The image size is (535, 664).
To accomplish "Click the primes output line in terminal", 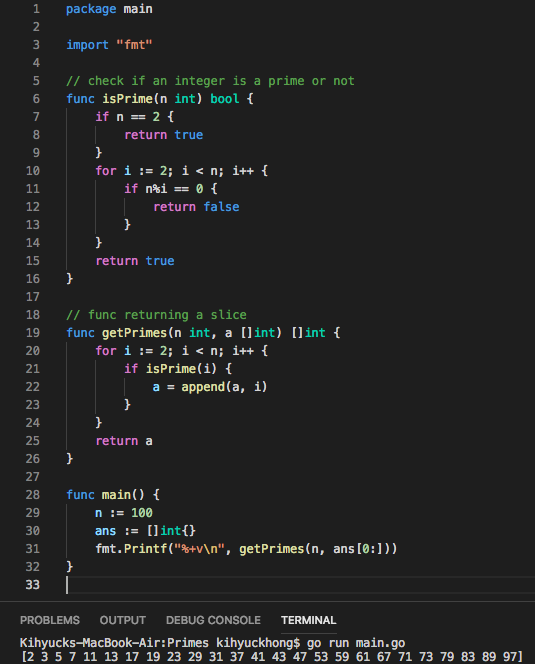I will (272, 657).
